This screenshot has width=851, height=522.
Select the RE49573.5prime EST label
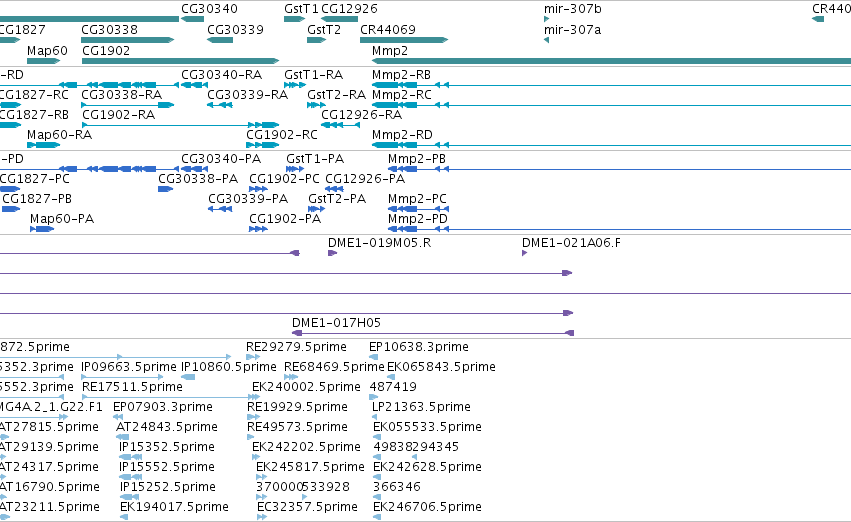point(297,428)
